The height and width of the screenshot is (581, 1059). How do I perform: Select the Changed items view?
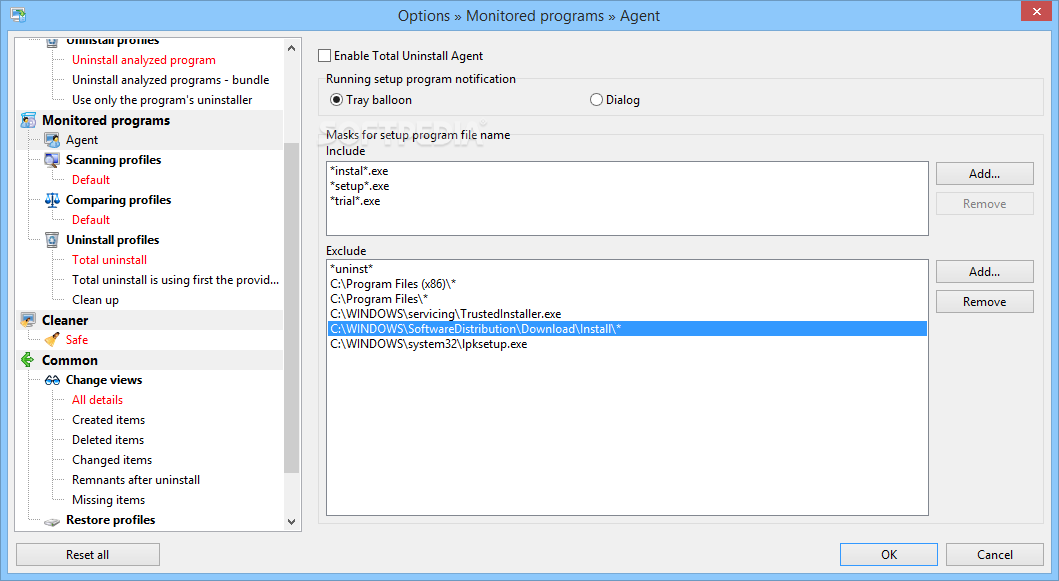112,460
